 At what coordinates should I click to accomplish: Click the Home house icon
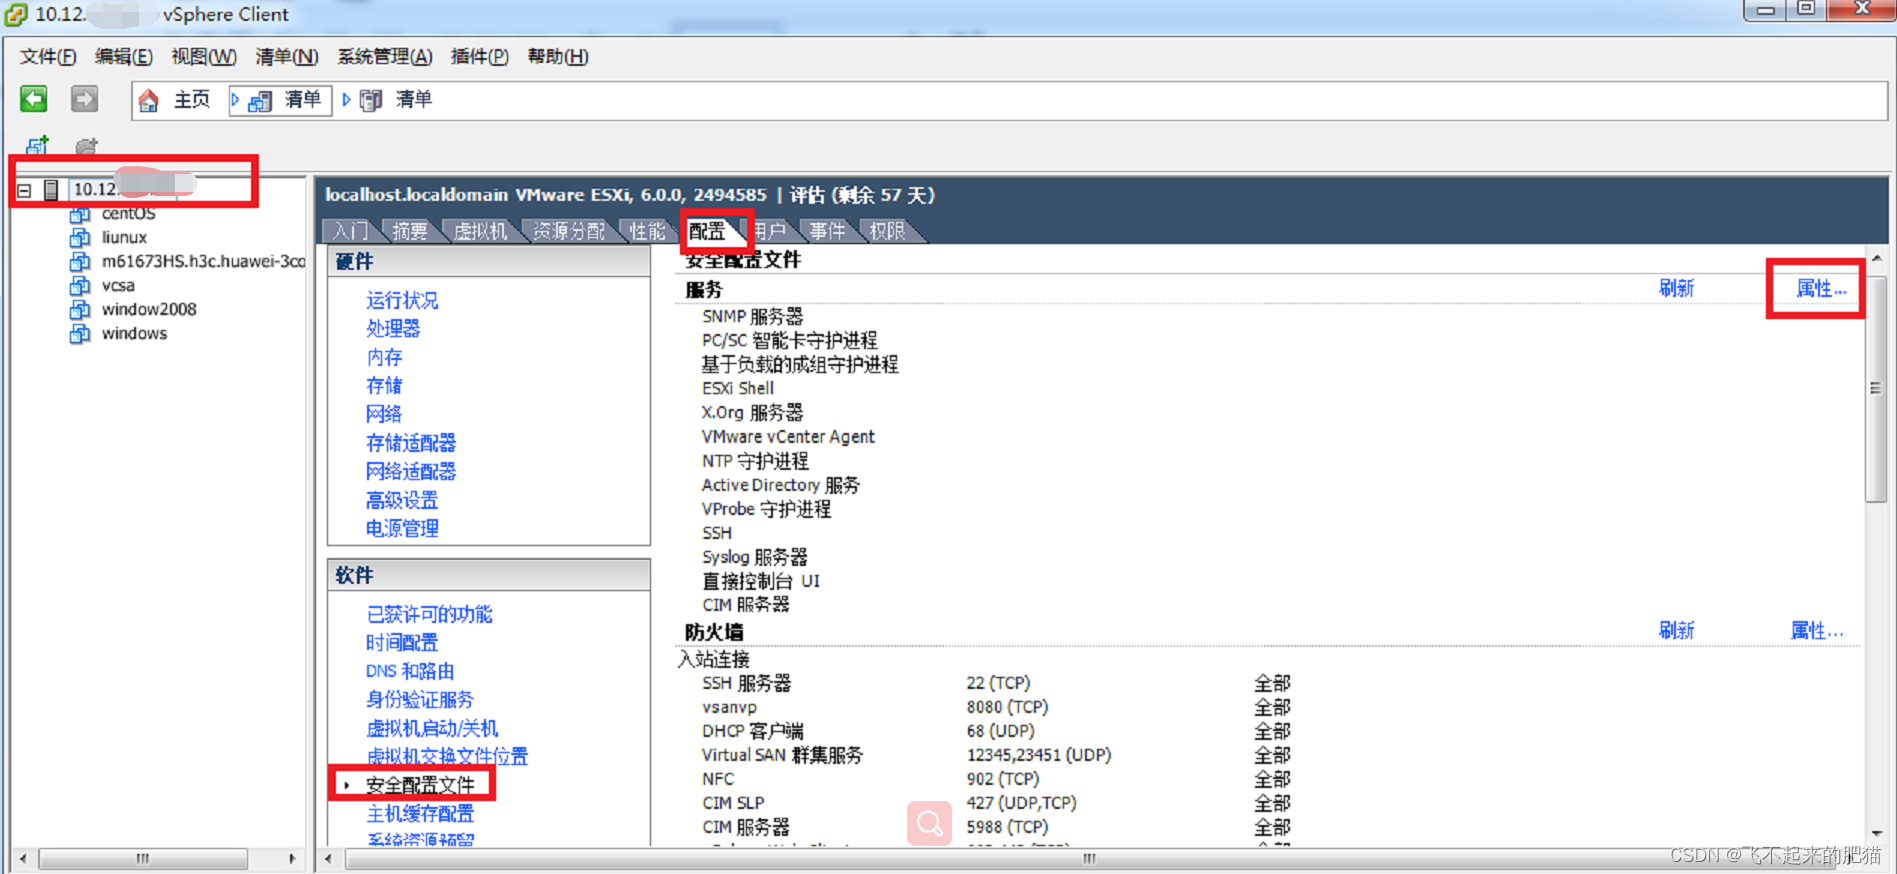148,100
